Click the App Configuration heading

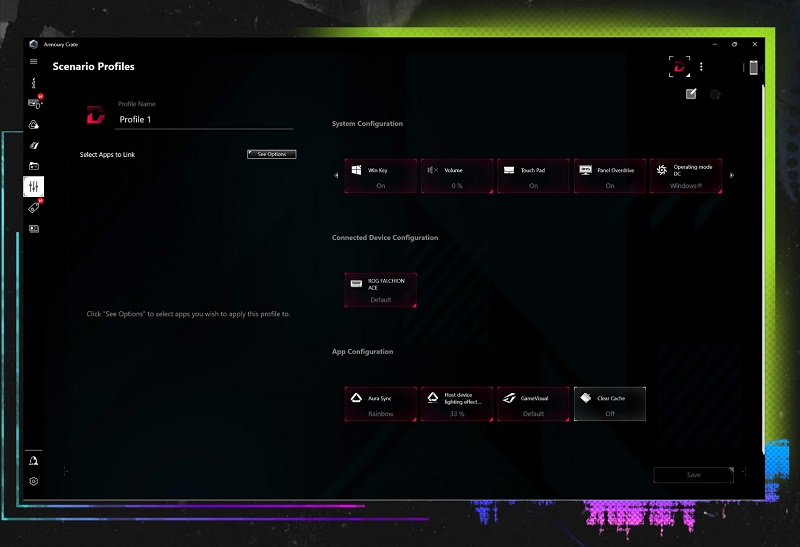362,352
